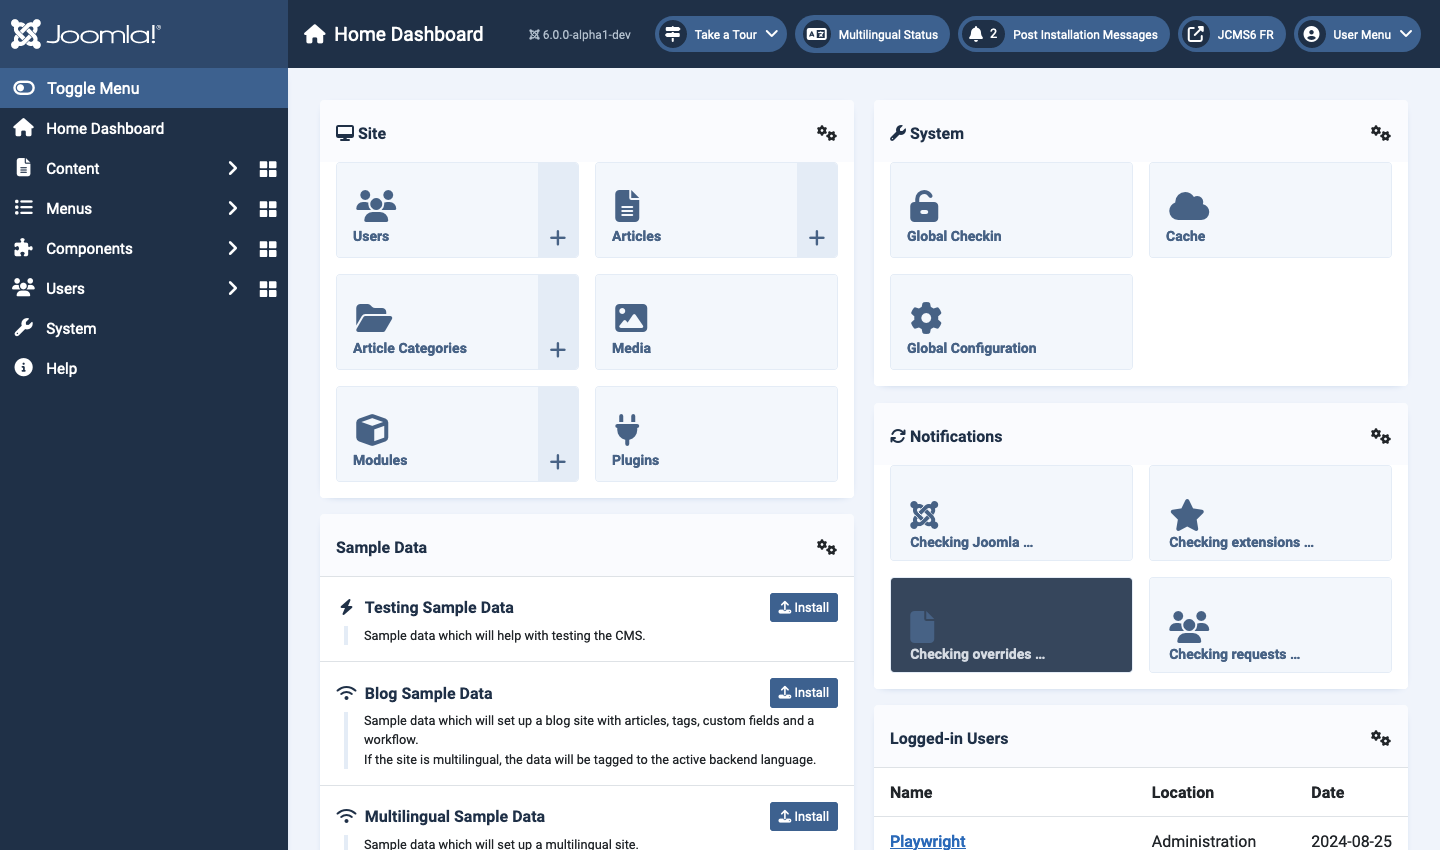1440x850 pixels.
Task: Open Logged-in Users module settings gears
Action: pyautogui.click(x=1380, y=738)
